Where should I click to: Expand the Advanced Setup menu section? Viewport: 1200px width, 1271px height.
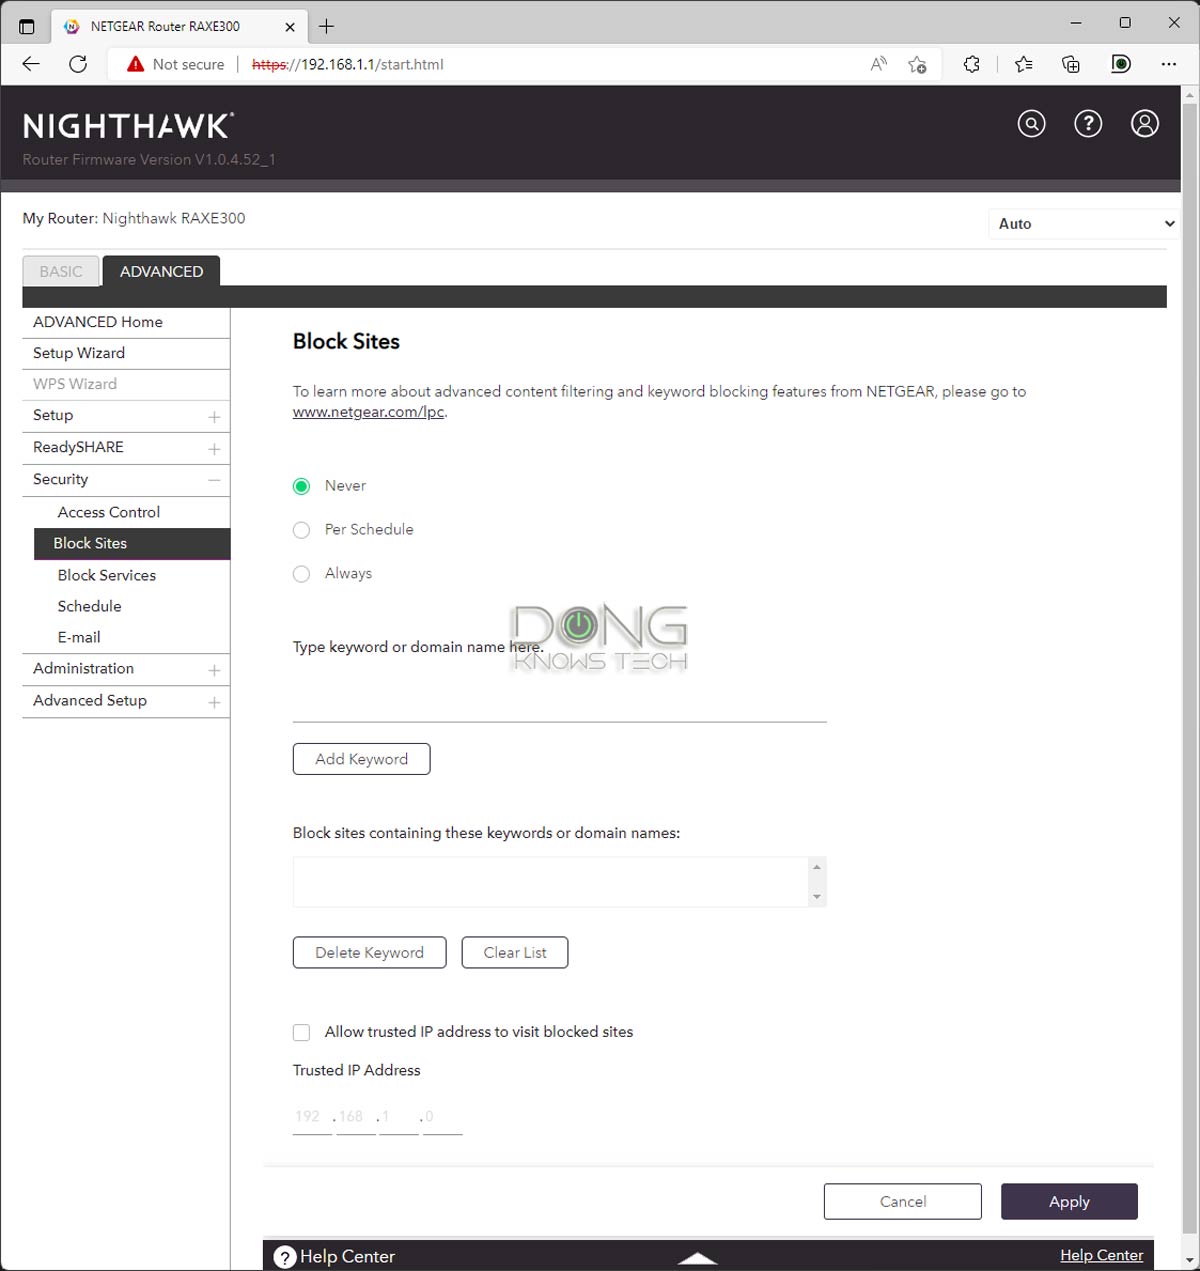point(214,702)
